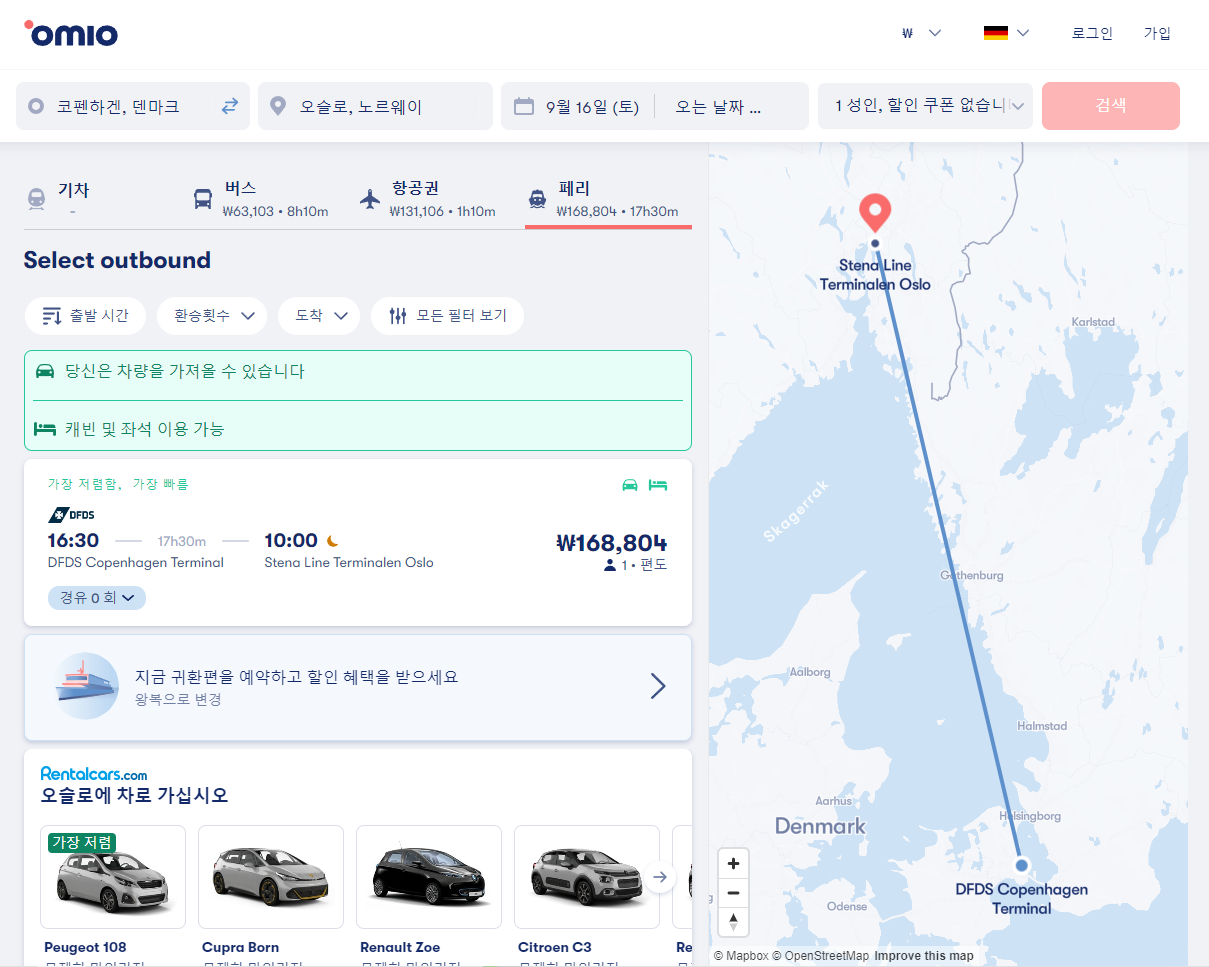
Task: Click the 검색 search button
Action: [x=1111, y=106]
